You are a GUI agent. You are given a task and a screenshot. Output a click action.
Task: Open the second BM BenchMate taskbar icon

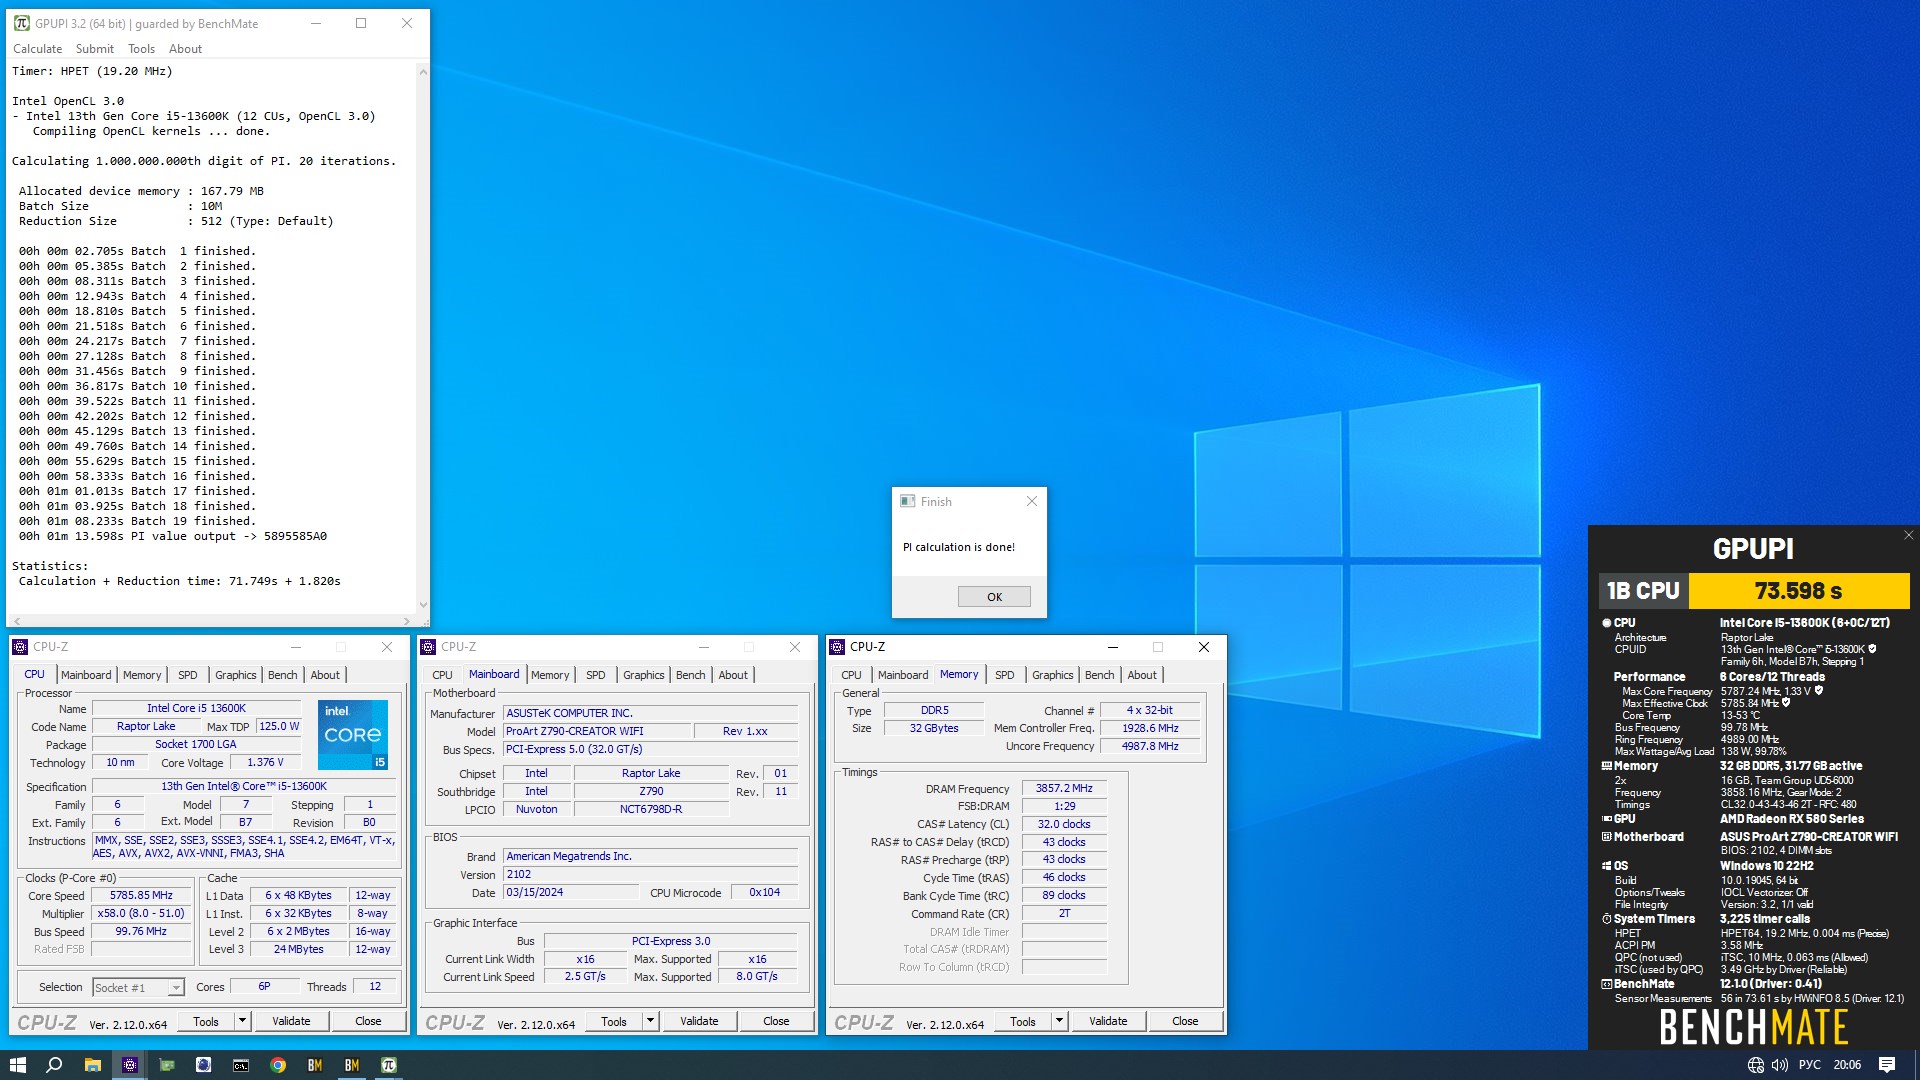(352, 1065)
